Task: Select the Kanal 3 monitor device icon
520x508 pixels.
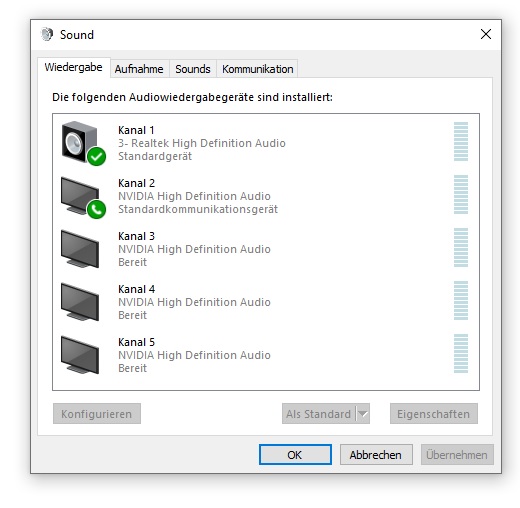Action: (80, 249)
